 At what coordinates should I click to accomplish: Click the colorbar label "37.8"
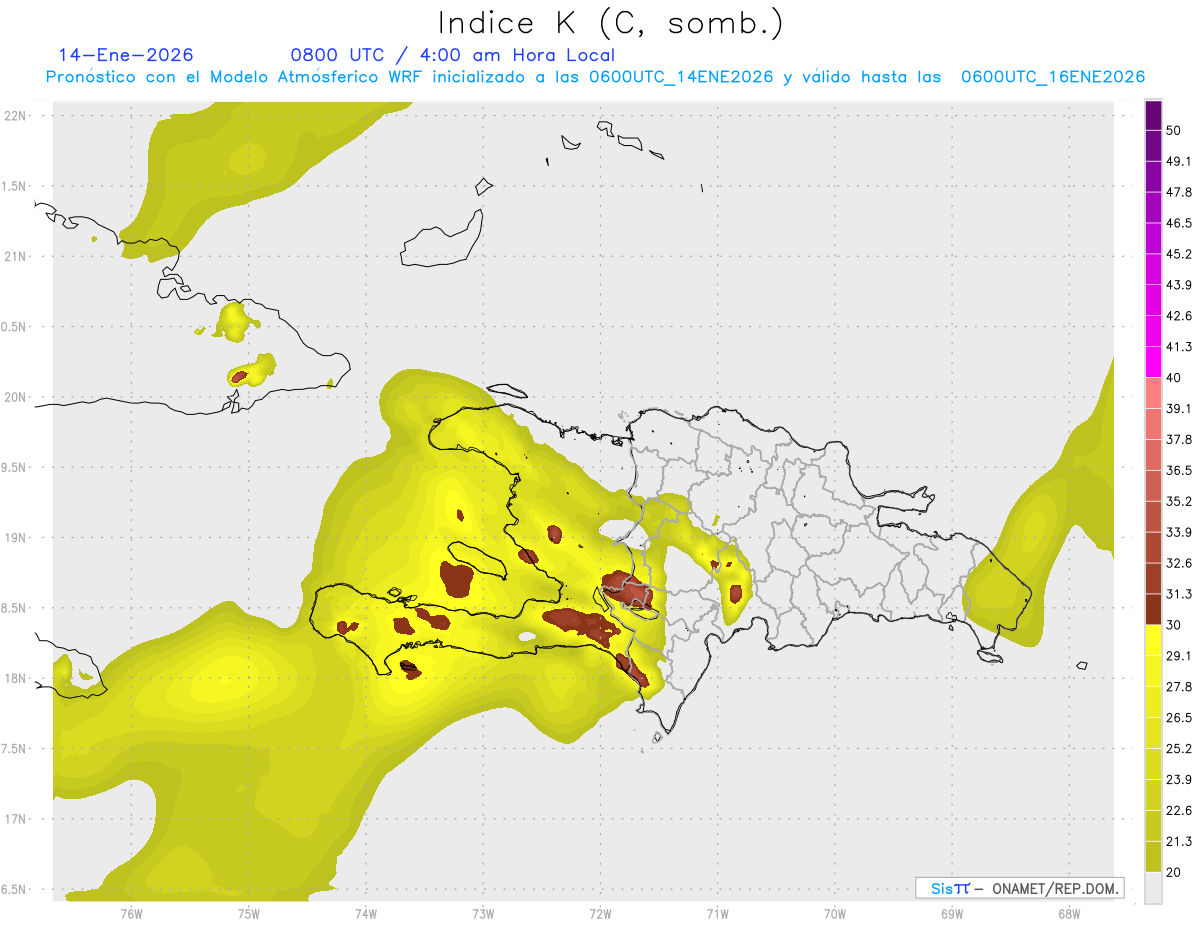pyautogui.click(x=1179, y=439)
